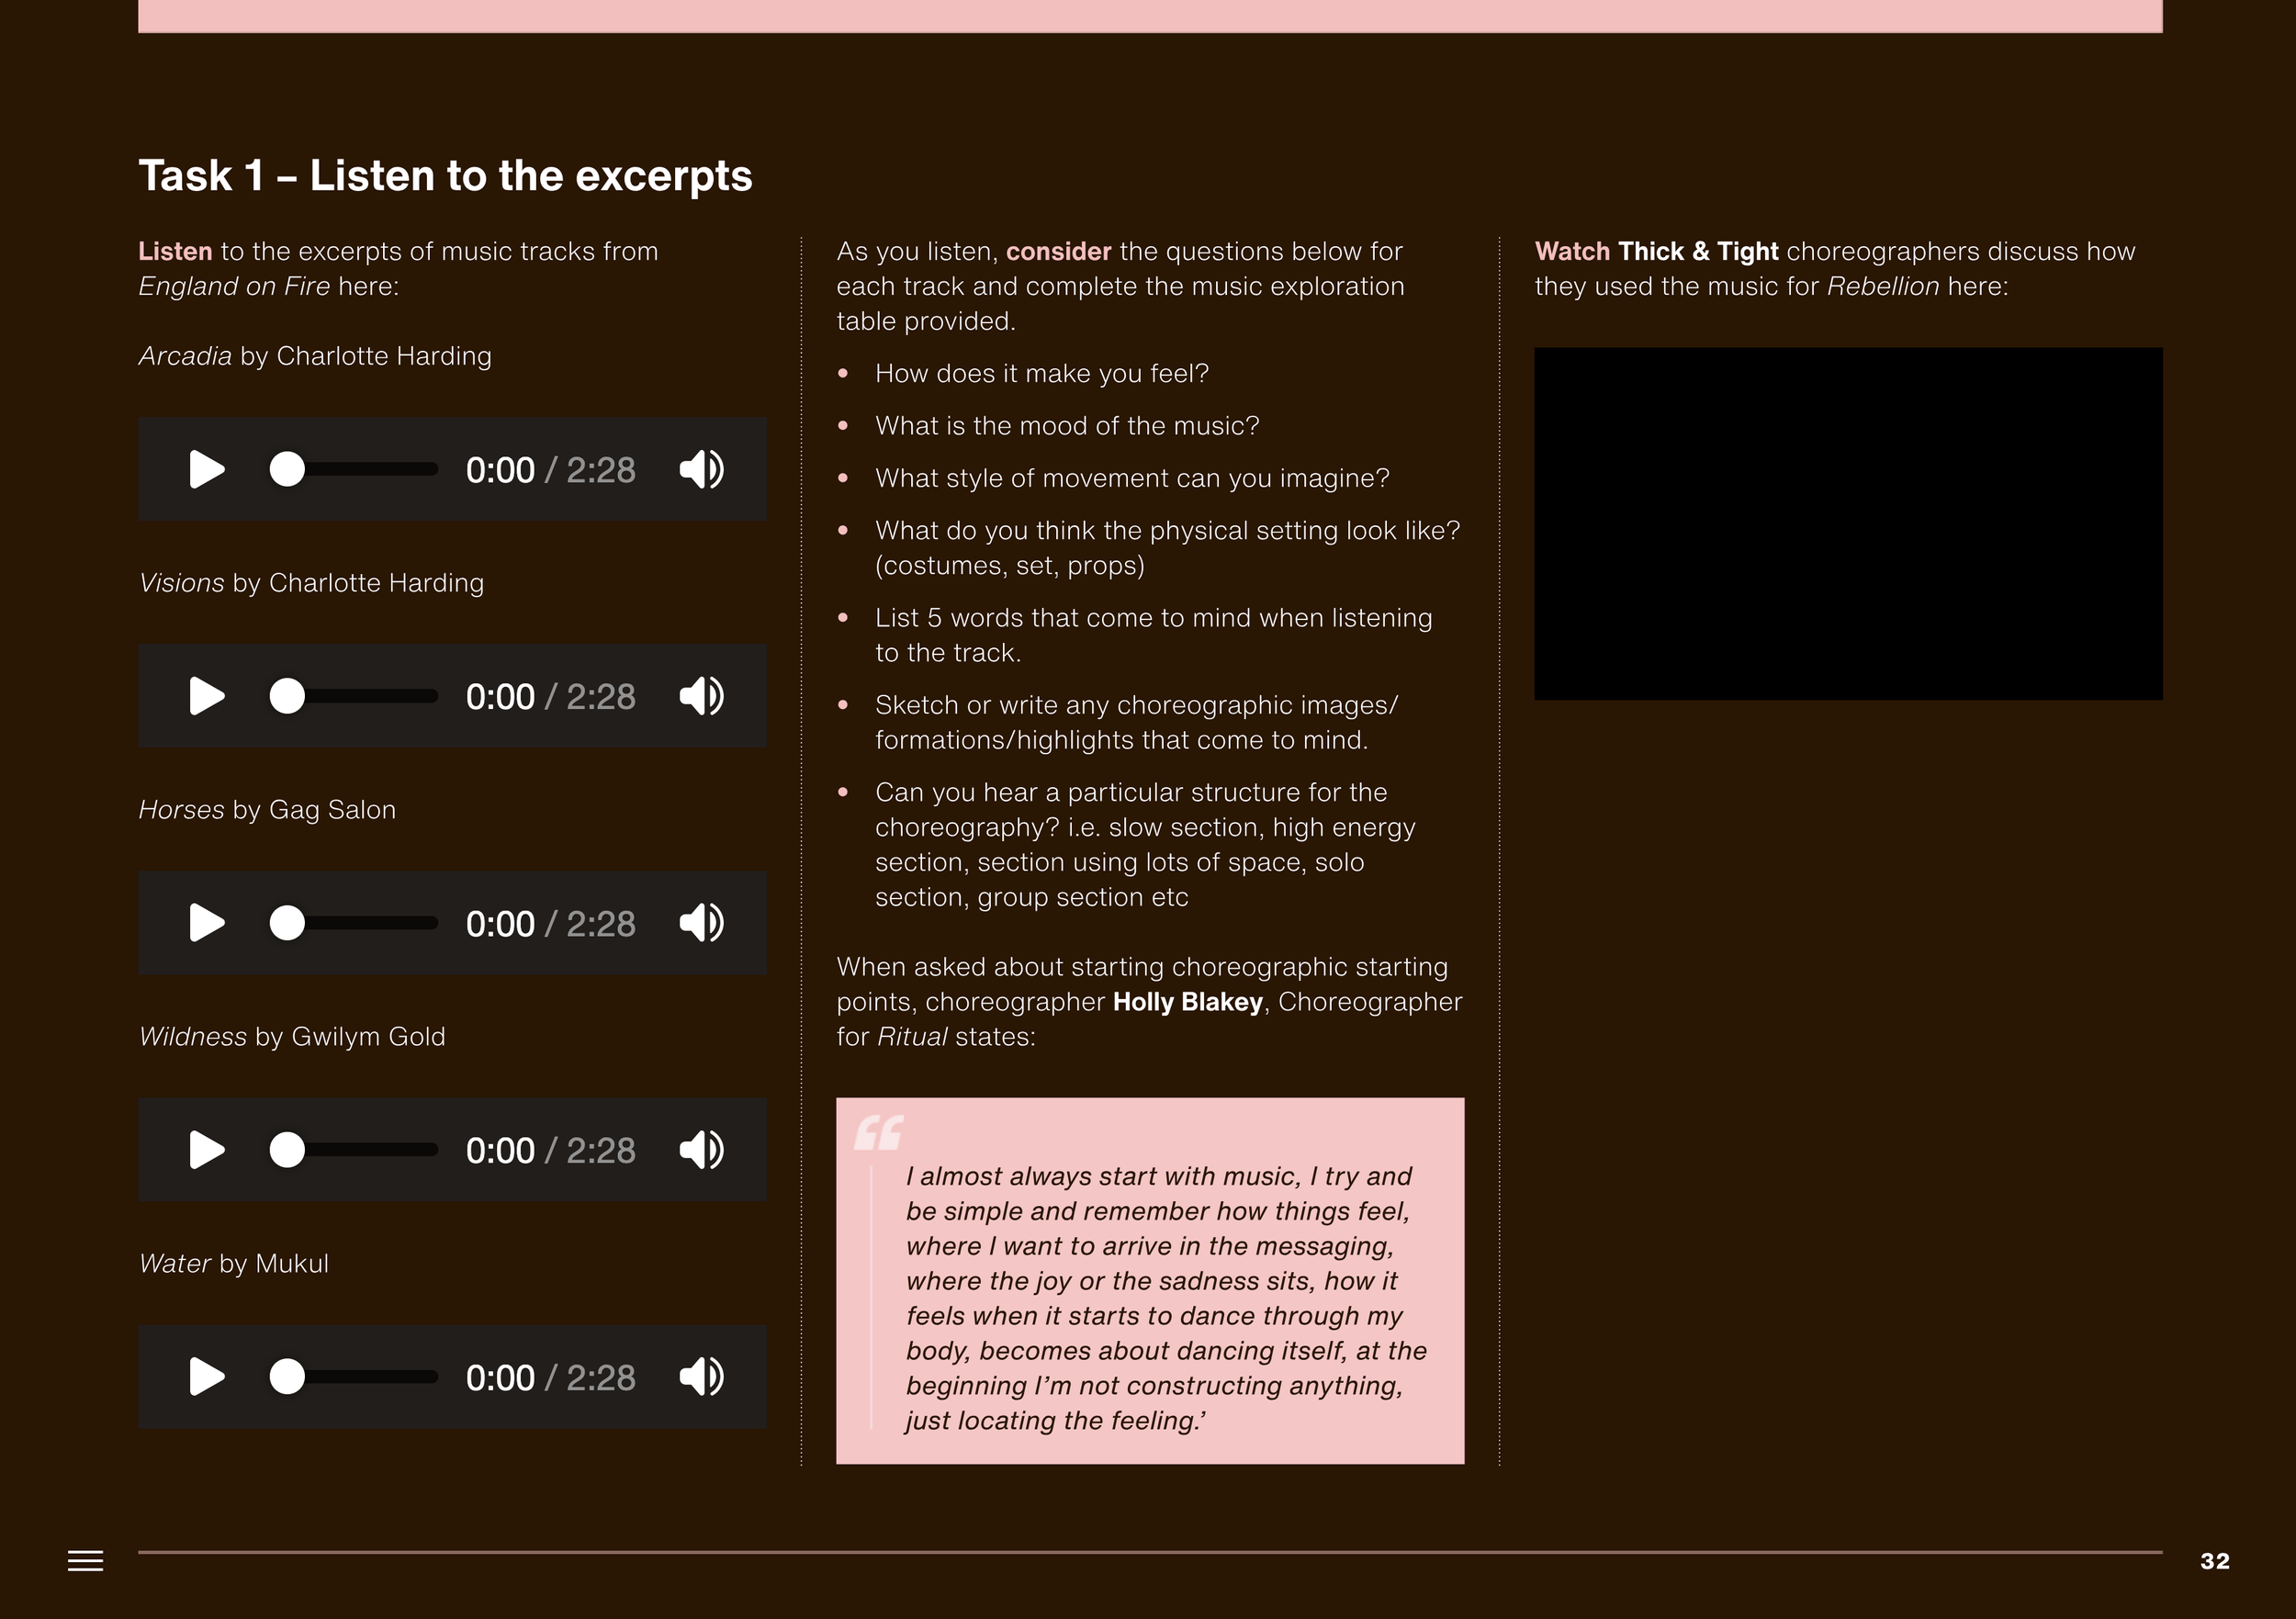Play the Arcadia audio excerpt
Viewport: 2296px width, 1619px height.
tap(206, 469)
